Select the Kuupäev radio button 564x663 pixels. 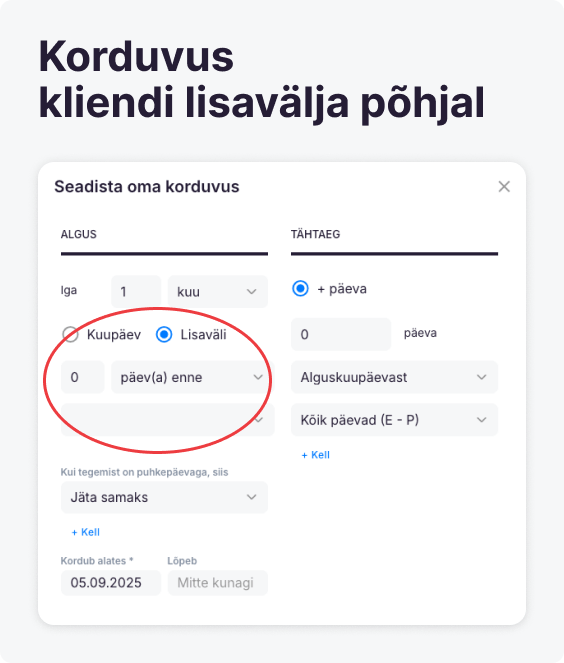coord(70,334)
